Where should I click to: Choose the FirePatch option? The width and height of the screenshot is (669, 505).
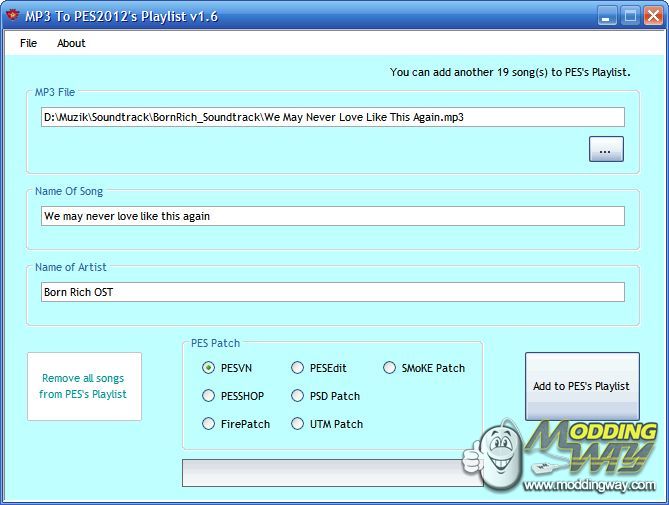[209, 424]
